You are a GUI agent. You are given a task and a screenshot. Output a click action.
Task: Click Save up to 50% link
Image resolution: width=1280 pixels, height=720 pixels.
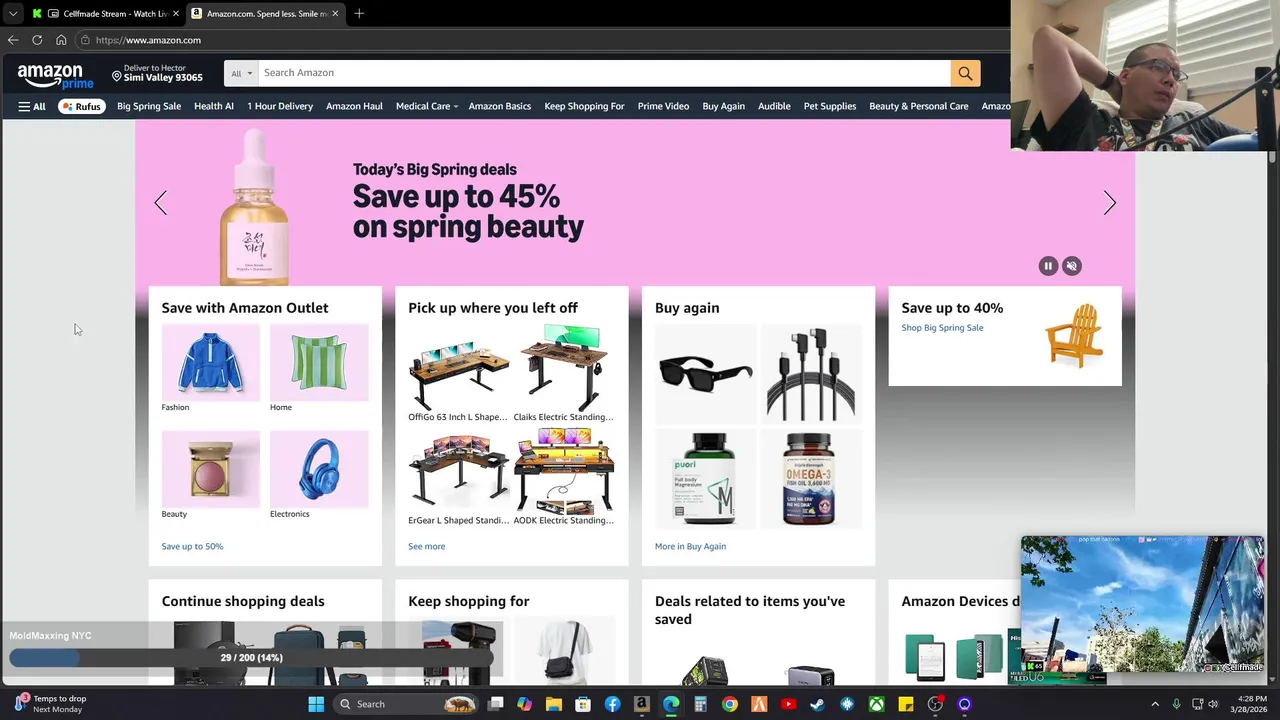click(192, 546)
